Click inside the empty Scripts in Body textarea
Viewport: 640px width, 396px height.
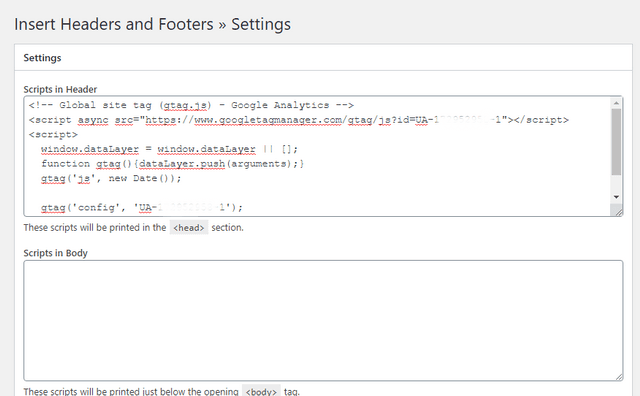click(x=323, y=321)
